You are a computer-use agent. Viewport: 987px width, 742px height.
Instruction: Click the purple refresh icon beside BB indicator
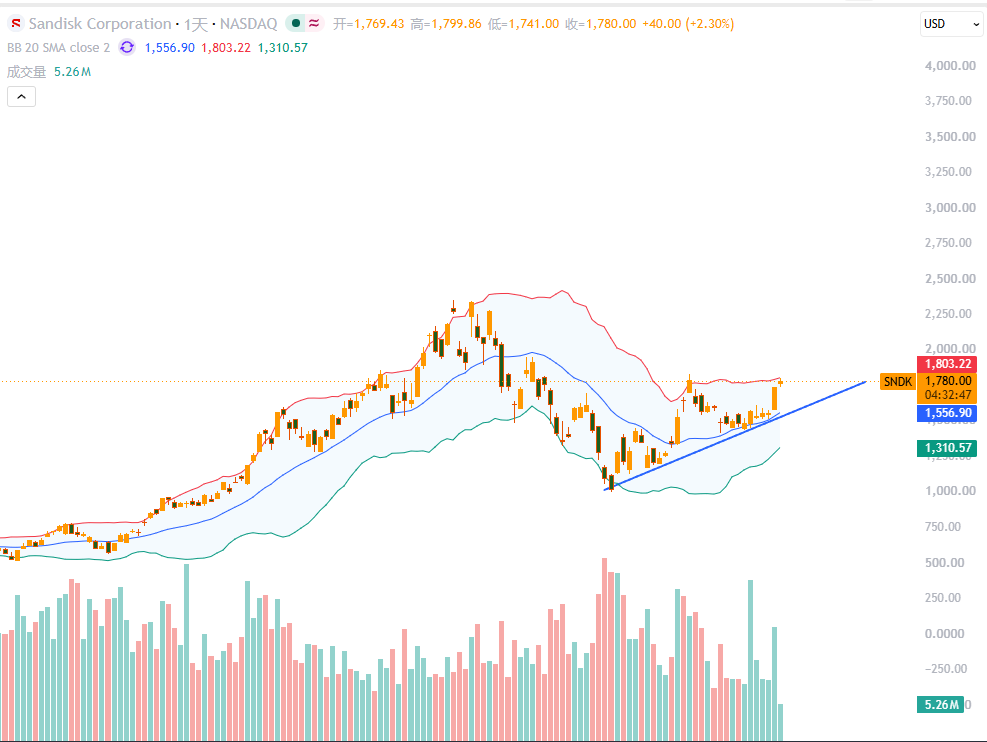(127, 47)
